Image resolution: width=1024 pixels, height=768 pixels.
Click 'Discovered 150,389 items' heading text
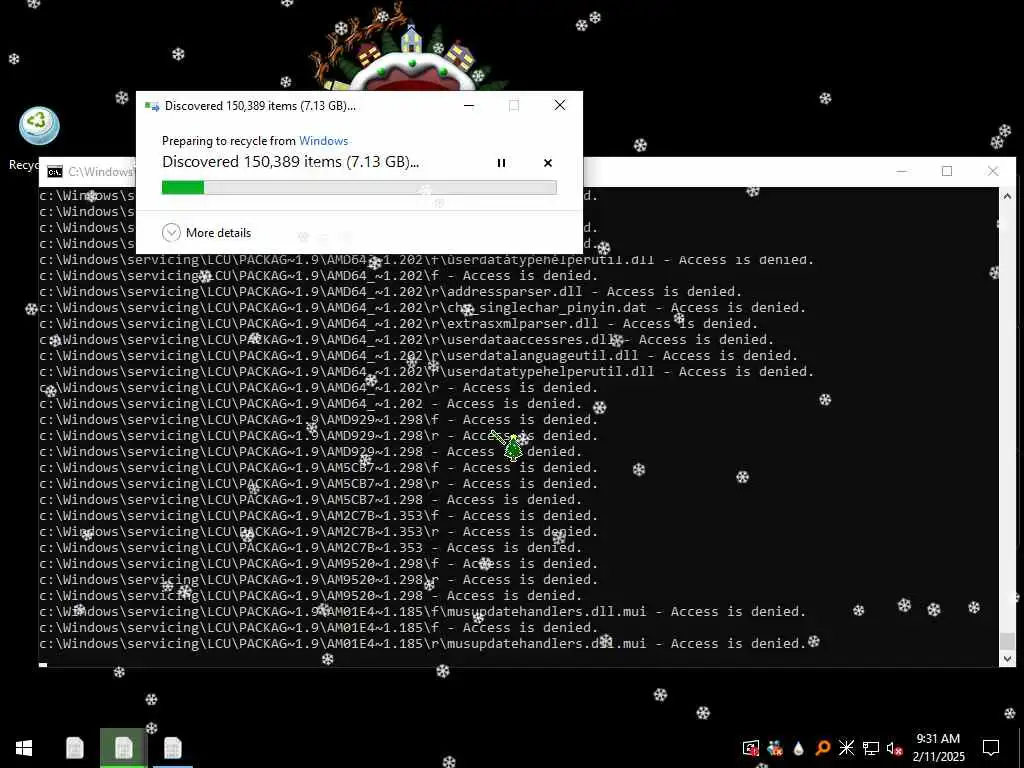coord(291,162)
